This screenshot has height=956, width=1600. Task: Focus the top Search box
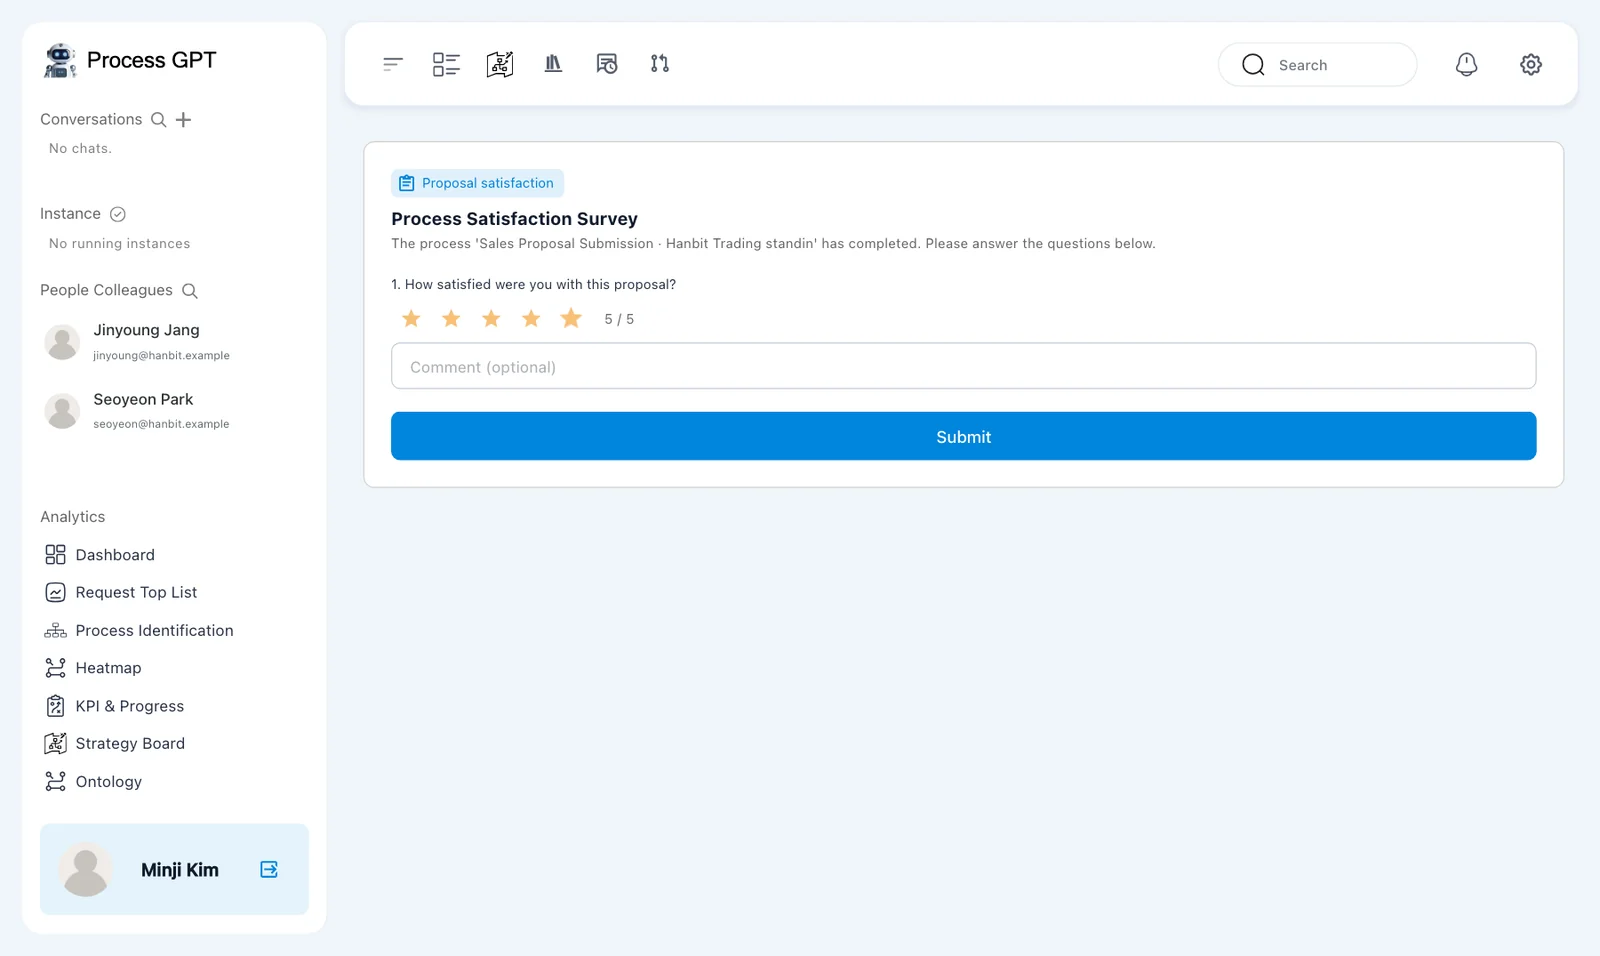[x=1317, y=64]
